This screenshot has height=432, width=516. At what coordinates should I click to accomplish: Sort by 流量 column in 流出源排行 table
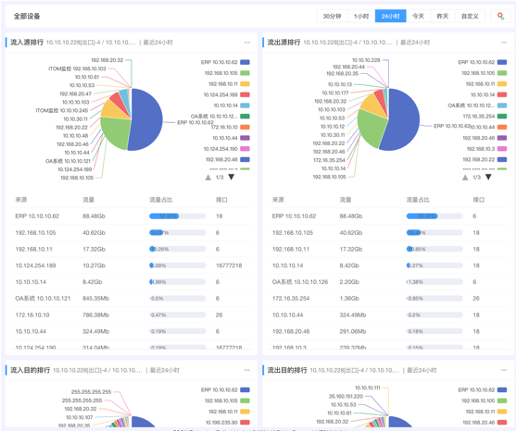(x=345, y=200)
